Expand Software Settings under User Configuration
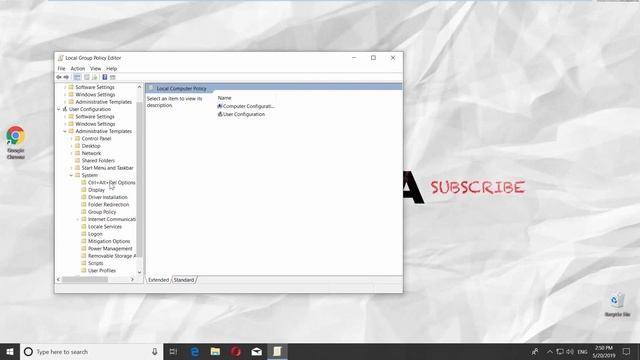Image resolution: width=640 pixels, height=360 pixels. coord(65,117)
